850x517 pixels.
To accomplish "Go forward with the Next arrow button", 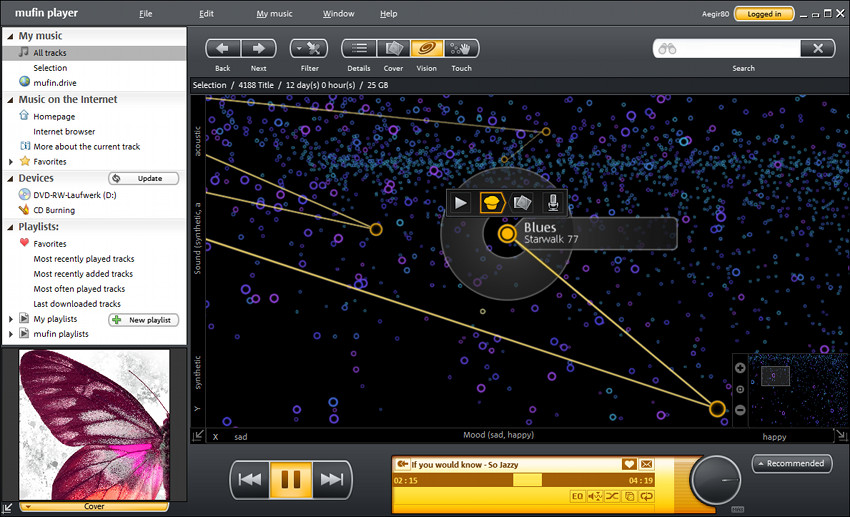I will [259, 49].
